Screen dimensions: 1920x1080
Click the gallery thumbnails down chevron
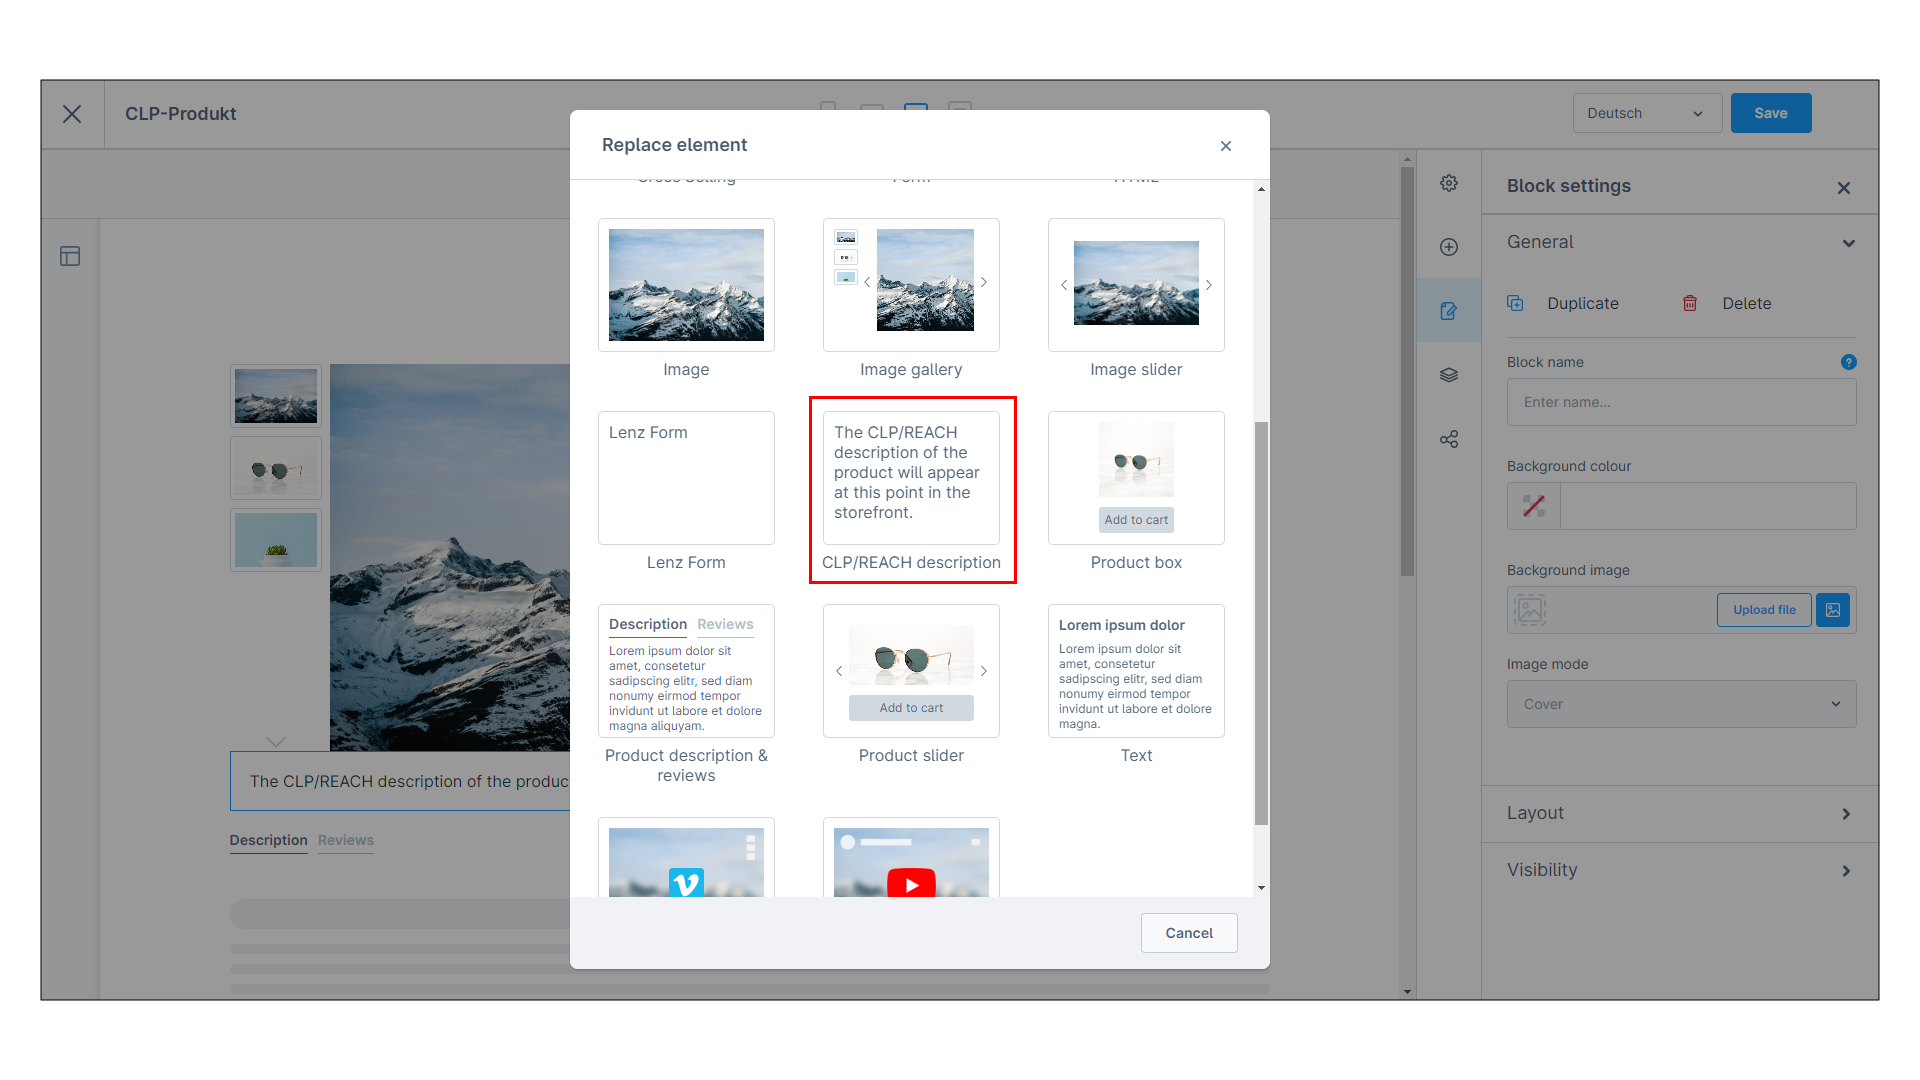276,741
